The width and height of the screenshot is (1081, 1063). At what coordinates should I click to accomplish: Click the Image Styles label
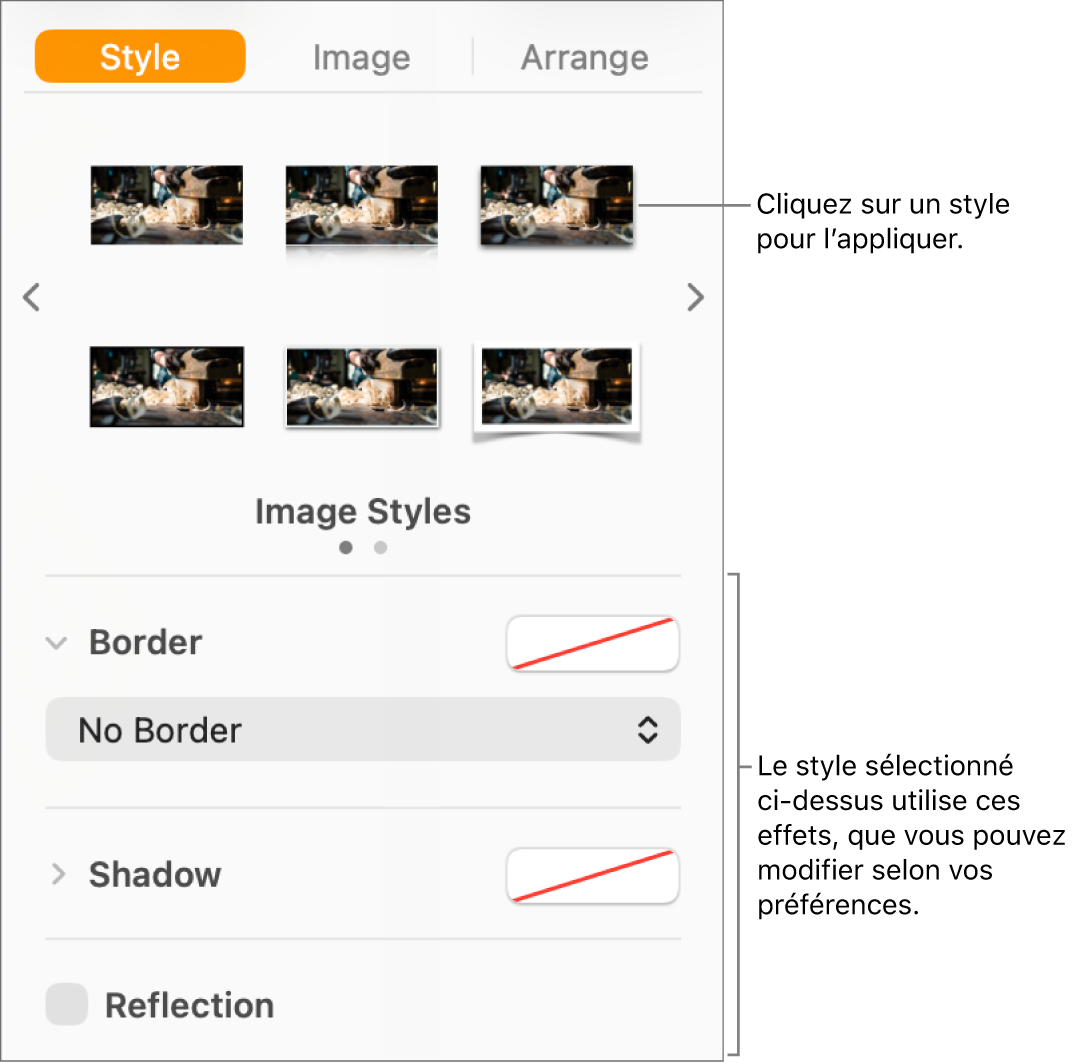click(362, 511)
